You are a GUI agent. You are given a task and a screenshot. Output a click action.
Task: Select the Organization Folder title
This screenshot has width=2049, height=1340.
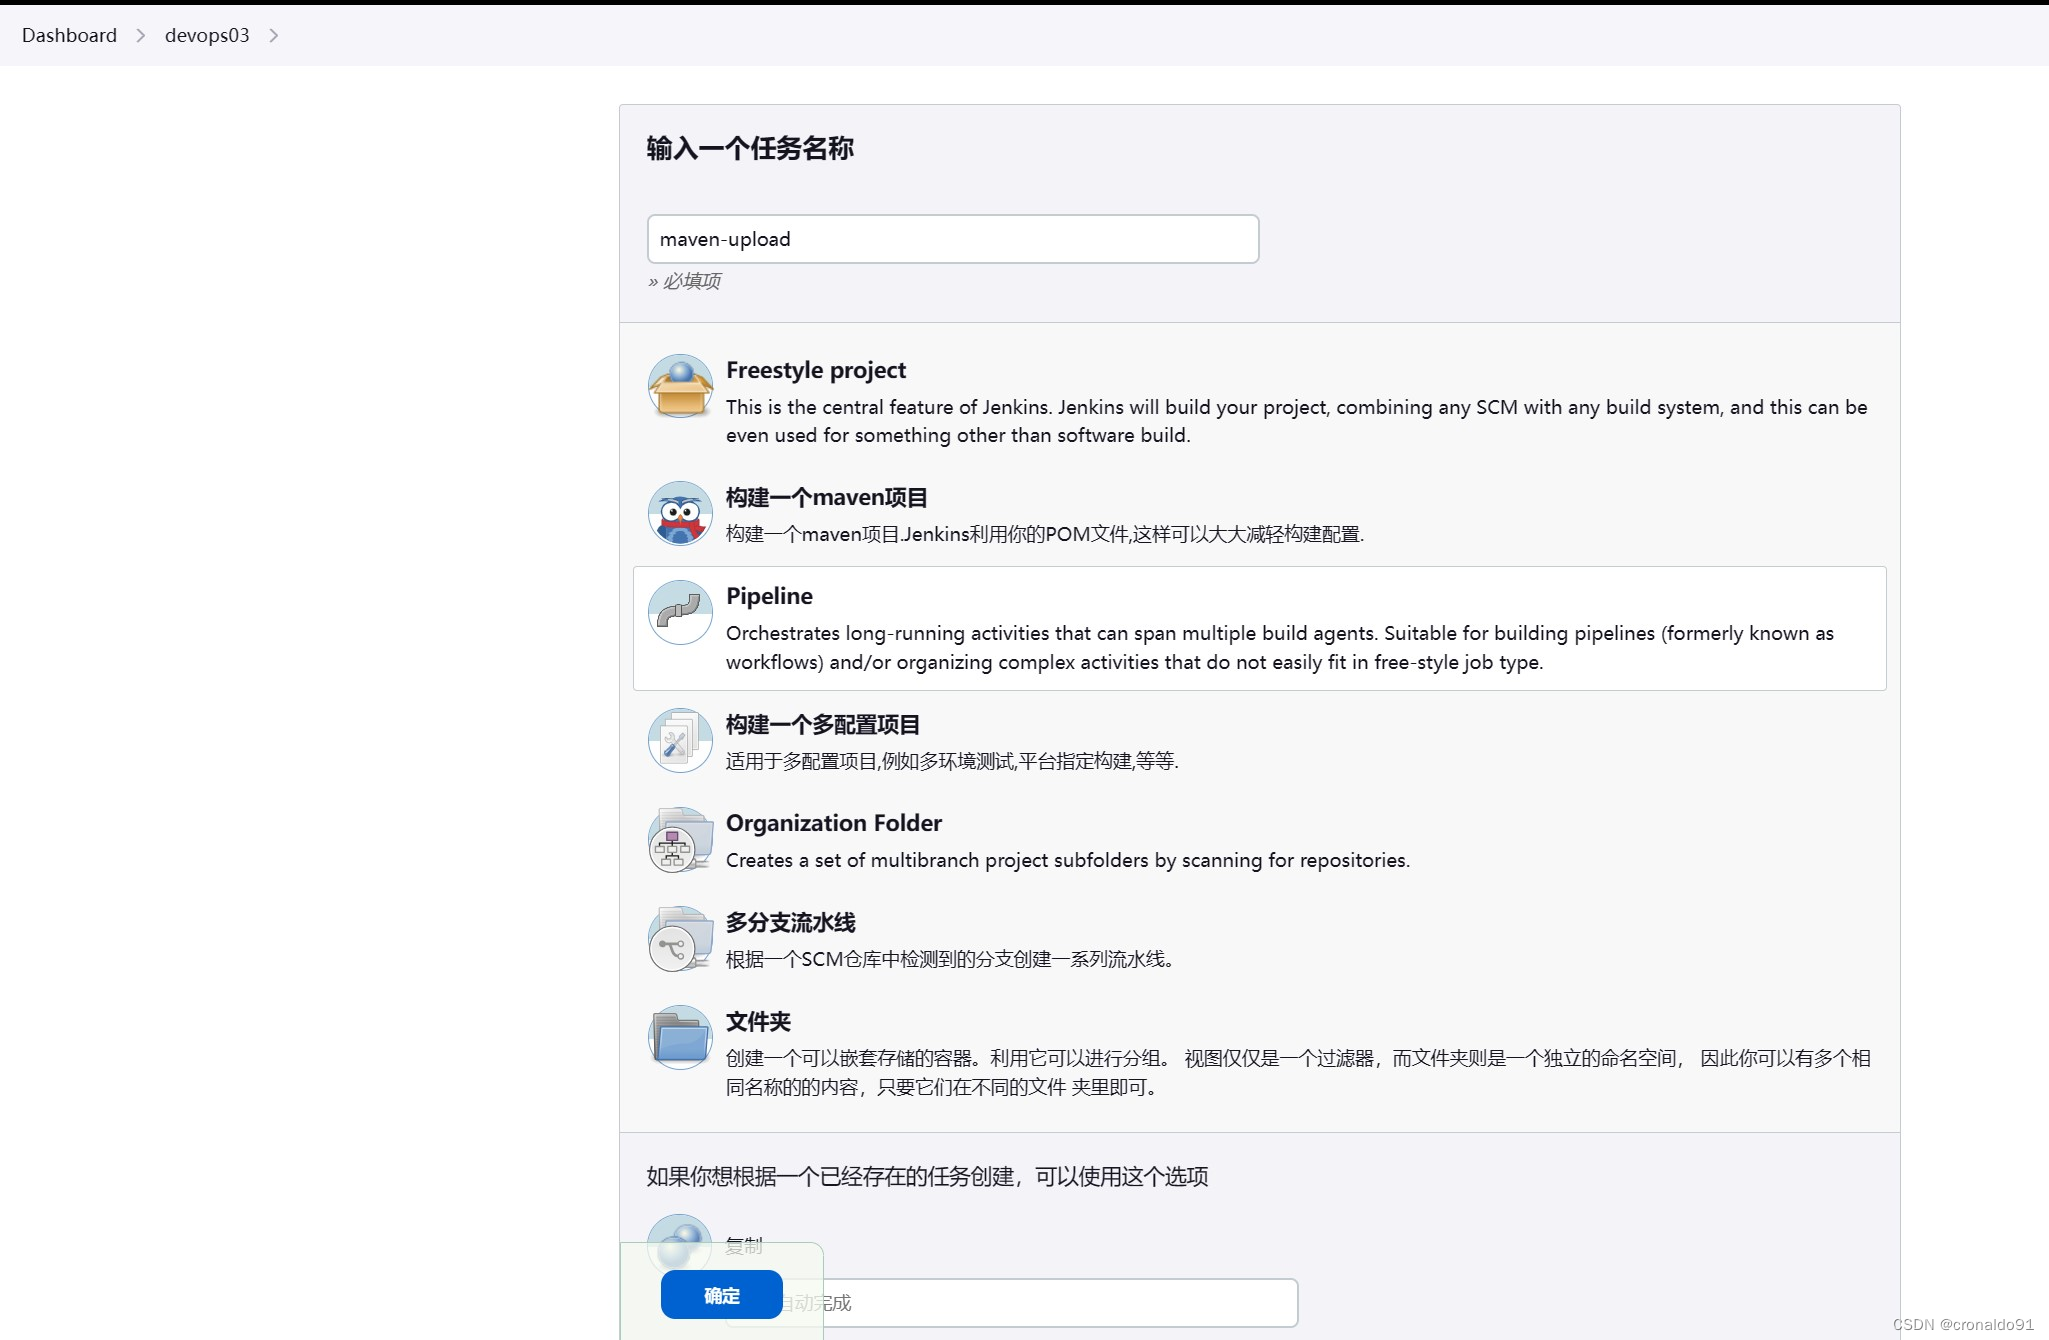[x=834, y=823]
